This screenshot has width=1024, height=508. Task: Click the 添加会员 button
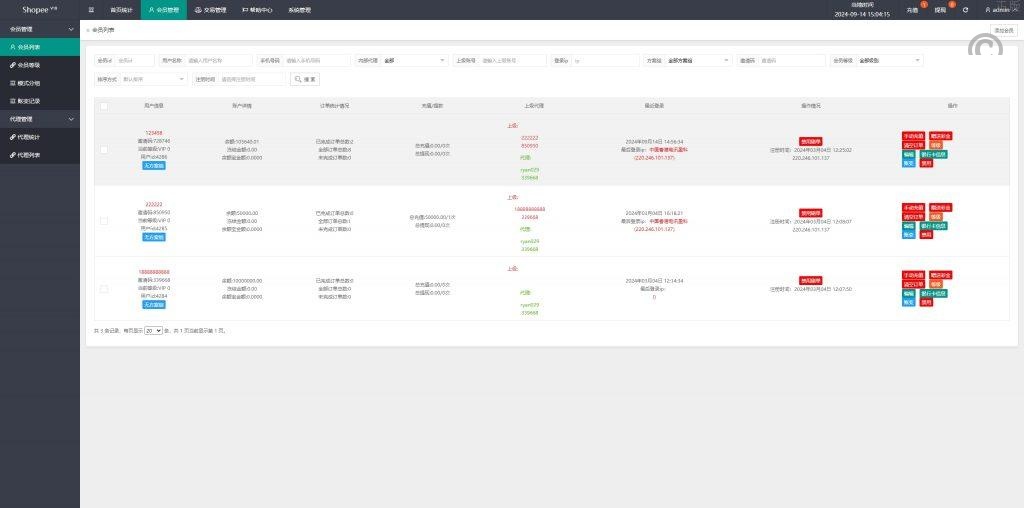1003,30
